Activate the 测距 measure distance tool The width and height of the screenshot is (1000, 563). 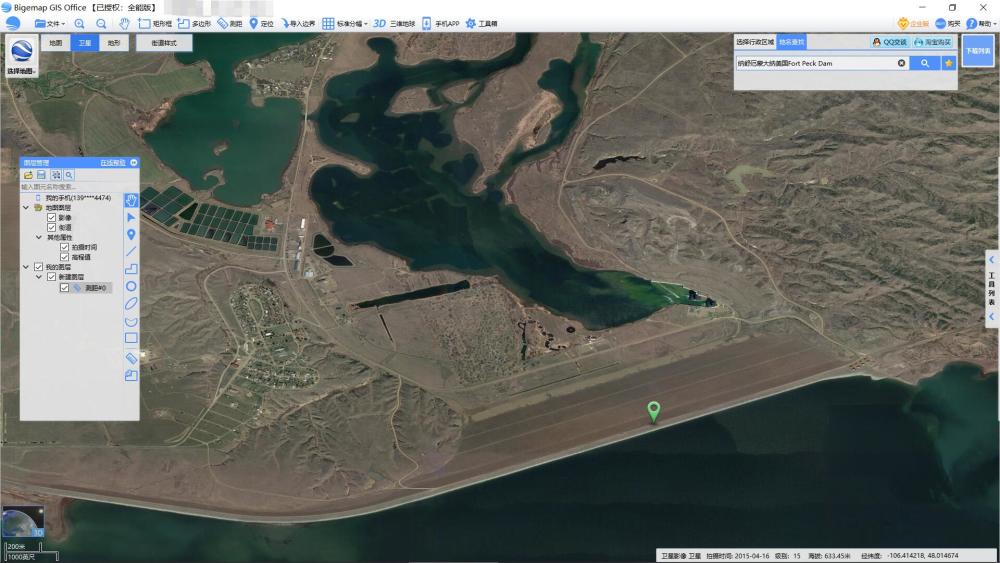point(230,24)
